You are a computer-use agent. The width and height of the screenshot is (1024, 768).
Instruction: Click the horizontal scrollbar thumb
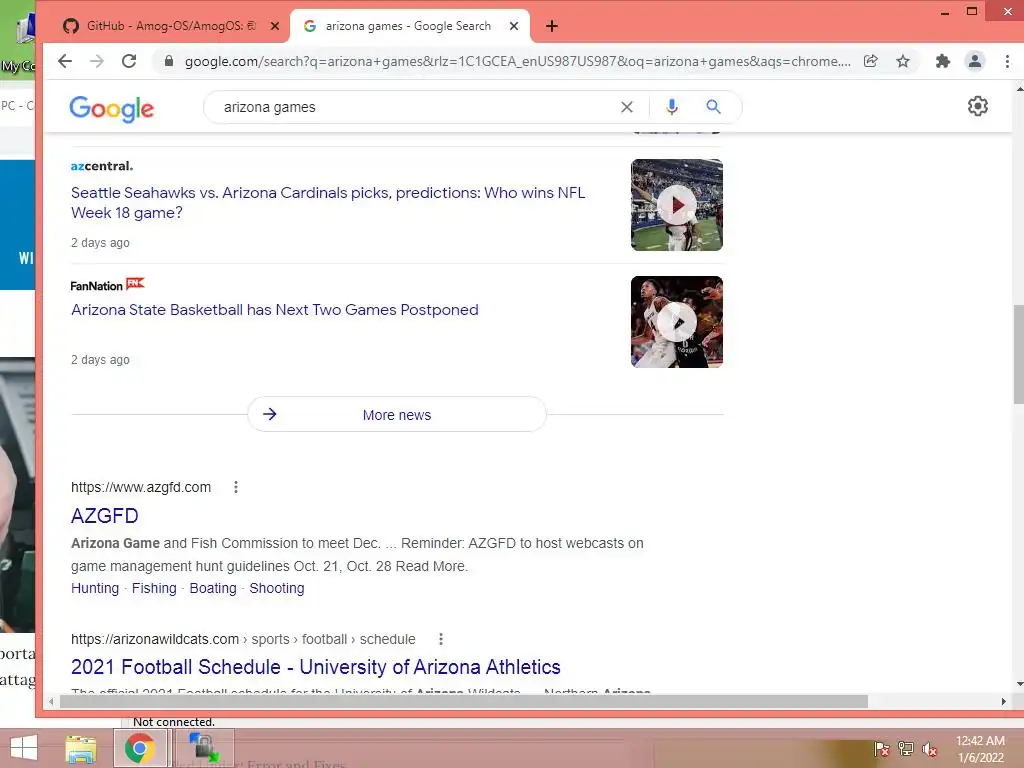464,701
